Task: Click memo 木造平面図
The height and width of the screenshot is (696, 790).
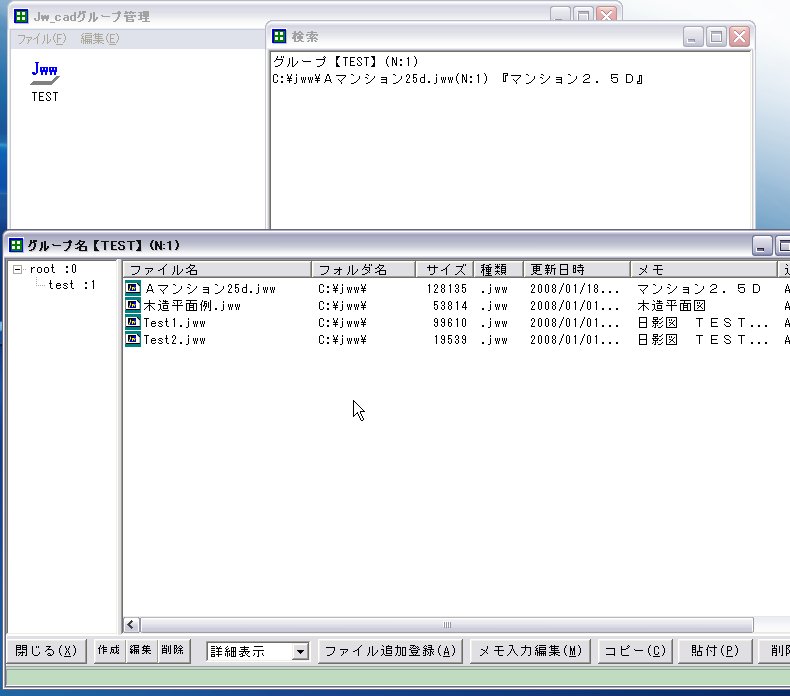Action: pyautogui.click(x=671, y=306)
